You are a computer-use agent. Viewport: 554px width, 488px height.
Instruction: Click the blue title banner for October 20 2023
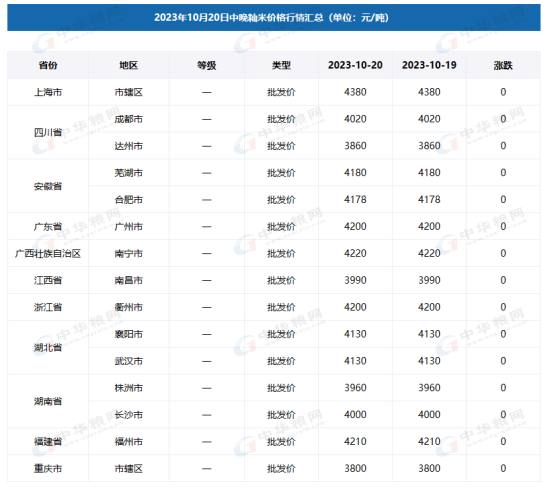point(274,18)
